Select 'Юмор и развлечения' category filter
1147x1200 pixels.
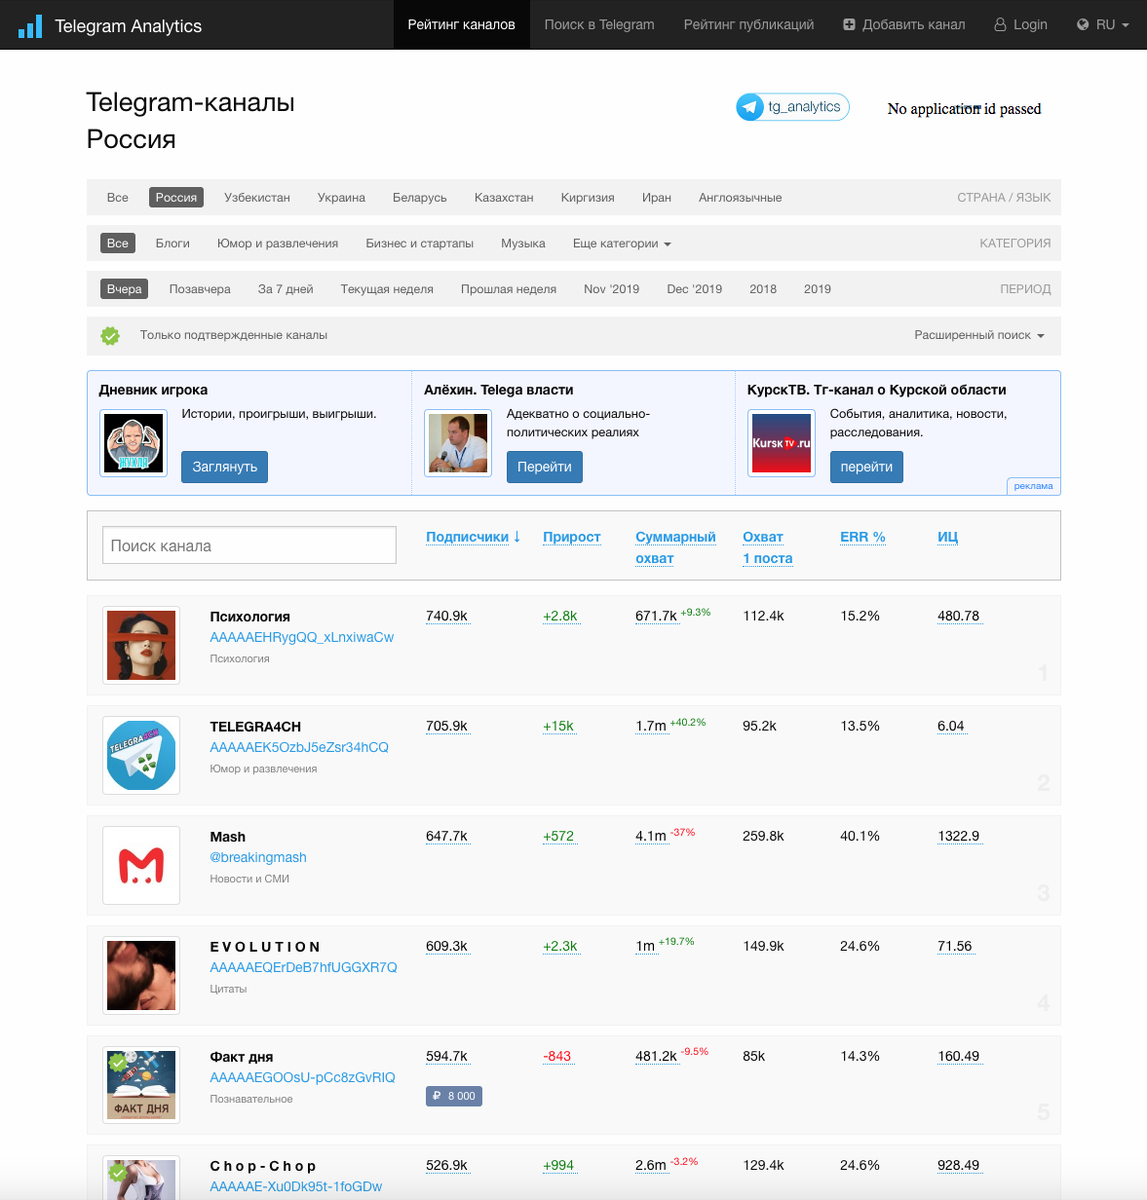(x=278, y=243)
